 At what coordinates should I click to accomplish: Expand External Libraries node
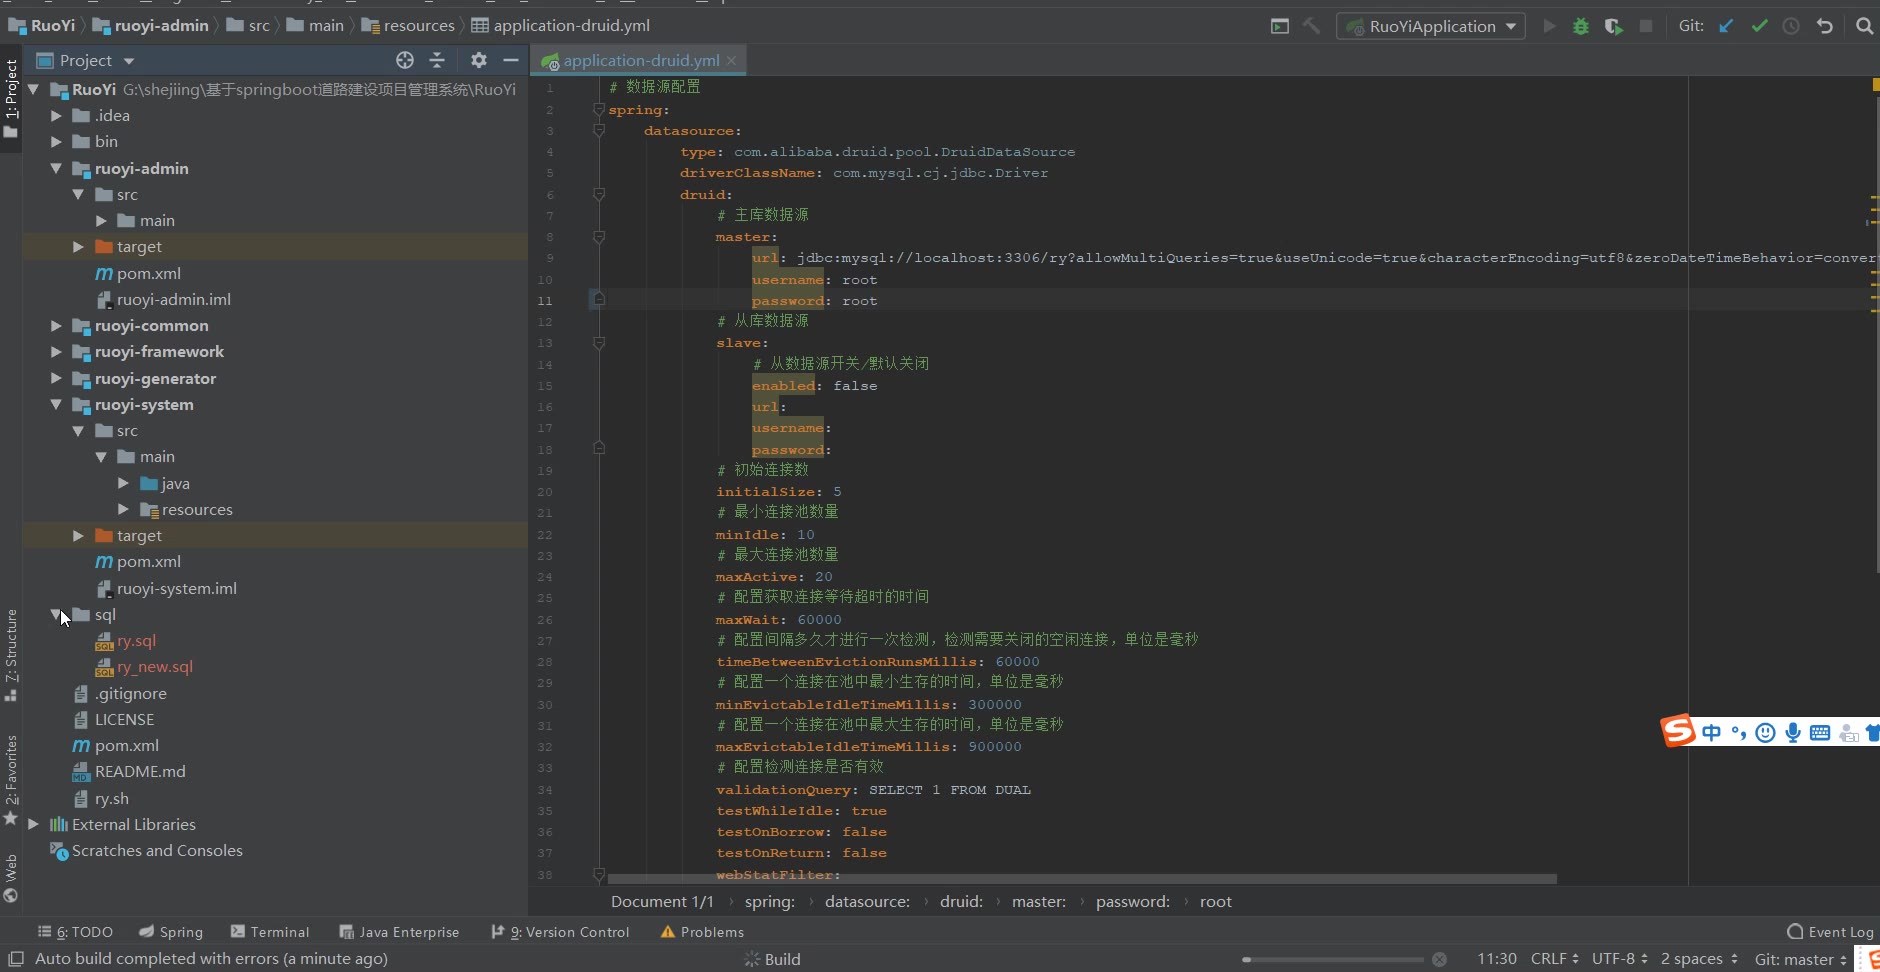click(x=34, y=824)
